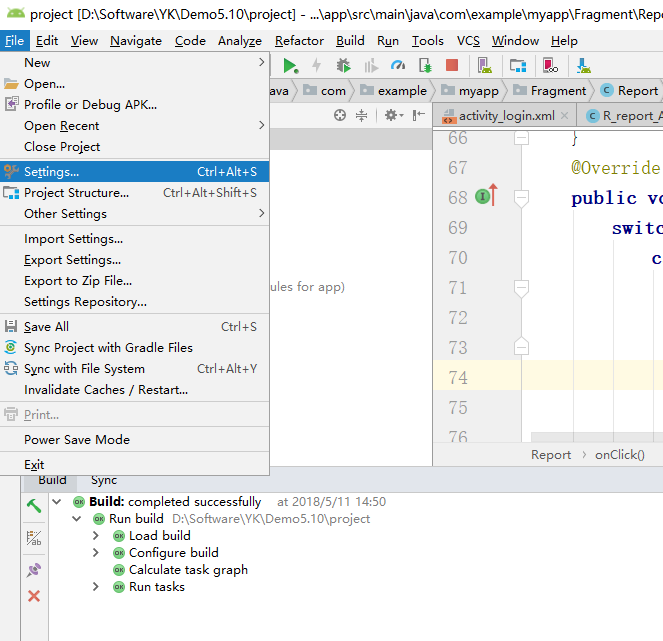Click the collapse all icon in project panel
Screen dimensions: 663x641
[362, 115]
